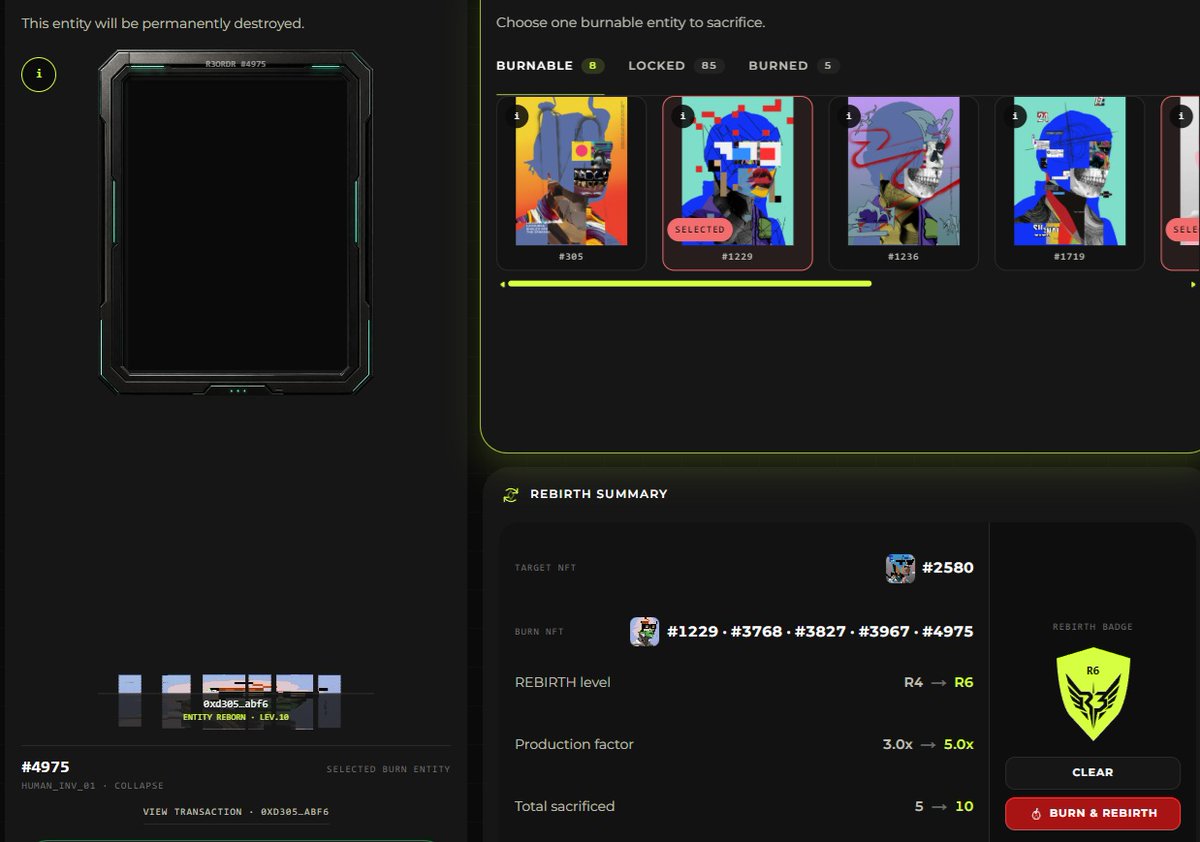1200x842 pixels.
Task: Click the "ENTITY REBORN · LEV.10" caption
Action: (x=236, y=717)
